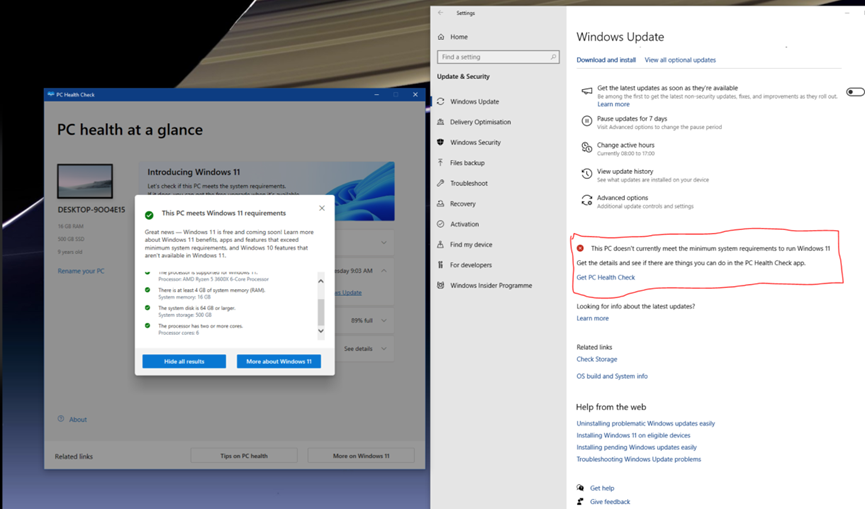The height and width of the screenshot is (509, 865).
Task: Click DESKTOP-9OO4E15 device name
Action: (91, 210)
